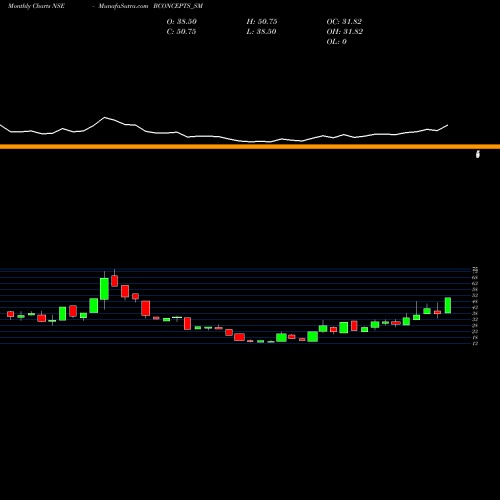Select the high value "H: 50.75"
This screenshot has width=500, height=500.
(262, 21)
